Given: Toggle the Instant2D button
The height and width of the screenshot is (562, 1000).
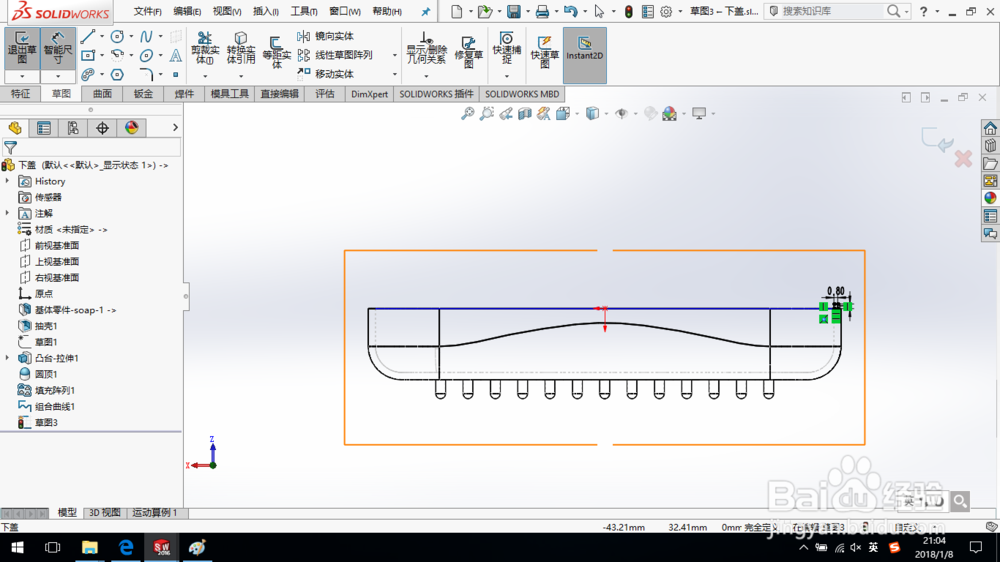Looking at the screenshot, I should (x=584, y=55).
